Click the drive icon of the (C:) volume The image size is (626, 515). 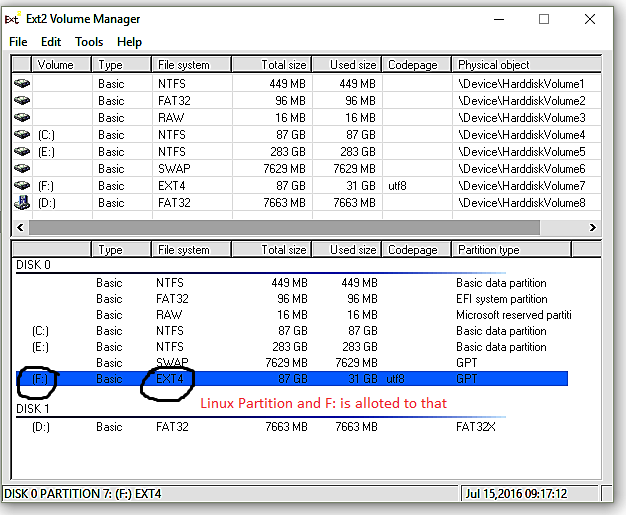click(x=22, y=135)
